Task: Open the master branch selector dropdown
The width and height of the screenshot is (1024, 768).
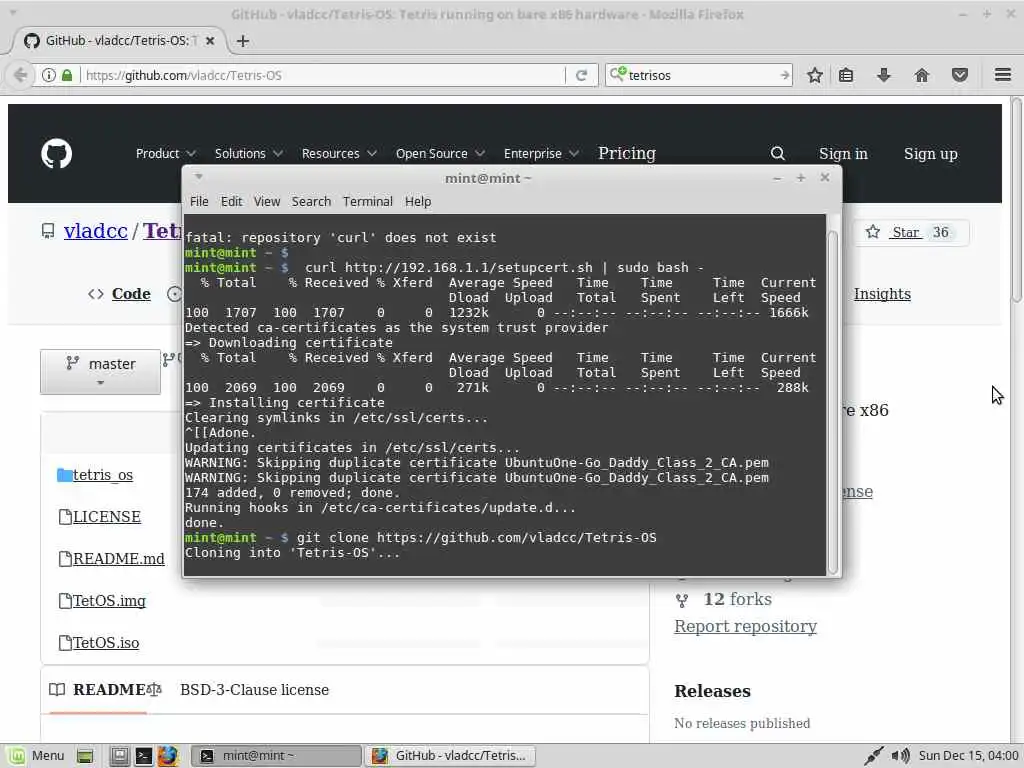Action: click(101, 372)
